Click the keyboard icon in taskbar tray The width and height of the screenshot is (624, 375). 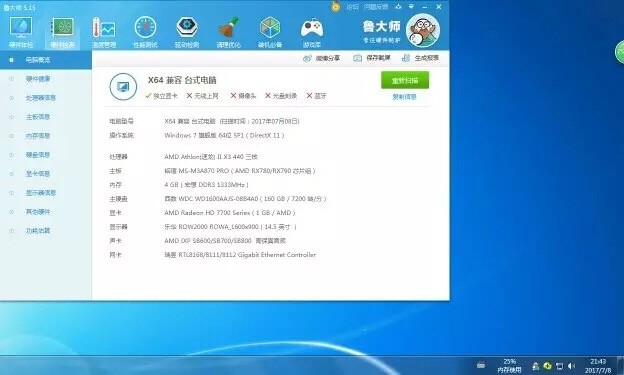pyautogui.click(x=481, y=365)
